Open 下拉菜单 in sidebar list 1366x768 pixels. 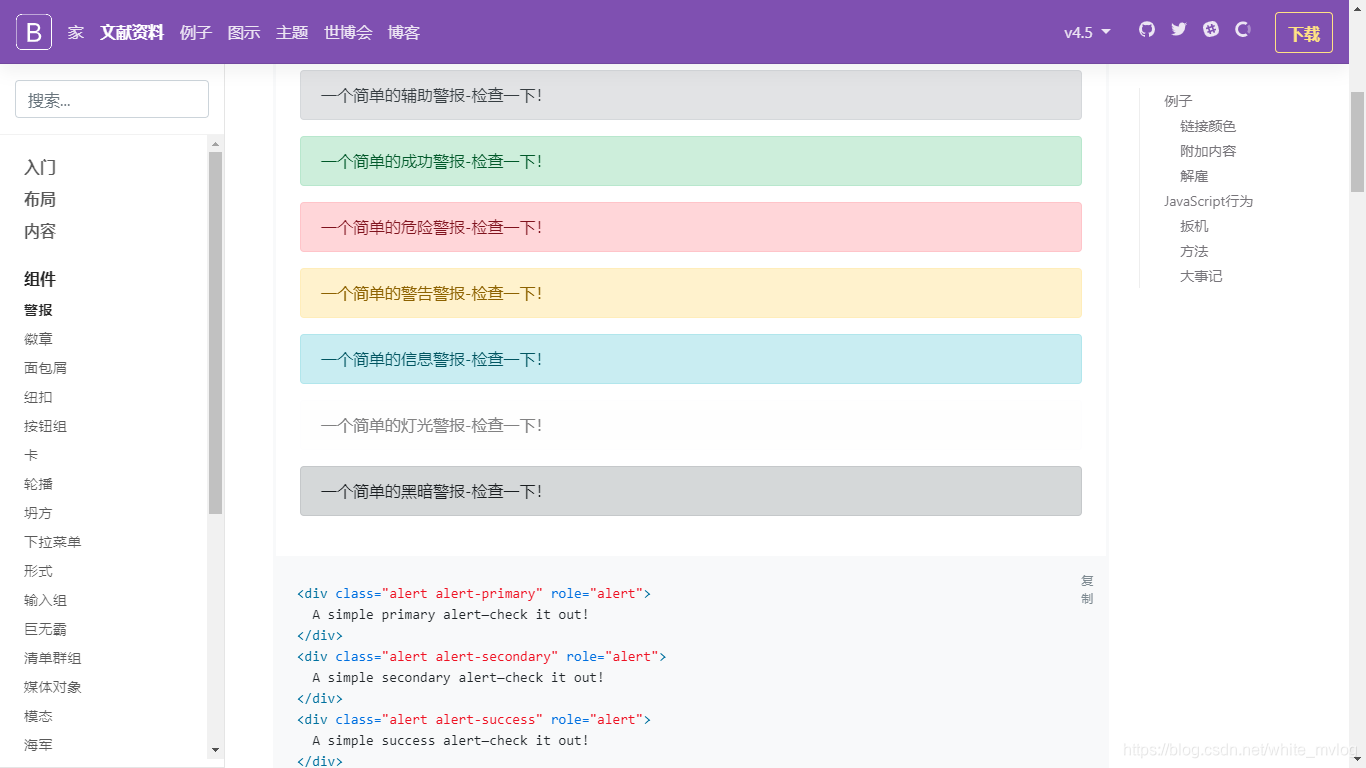(x=52, y=542)
